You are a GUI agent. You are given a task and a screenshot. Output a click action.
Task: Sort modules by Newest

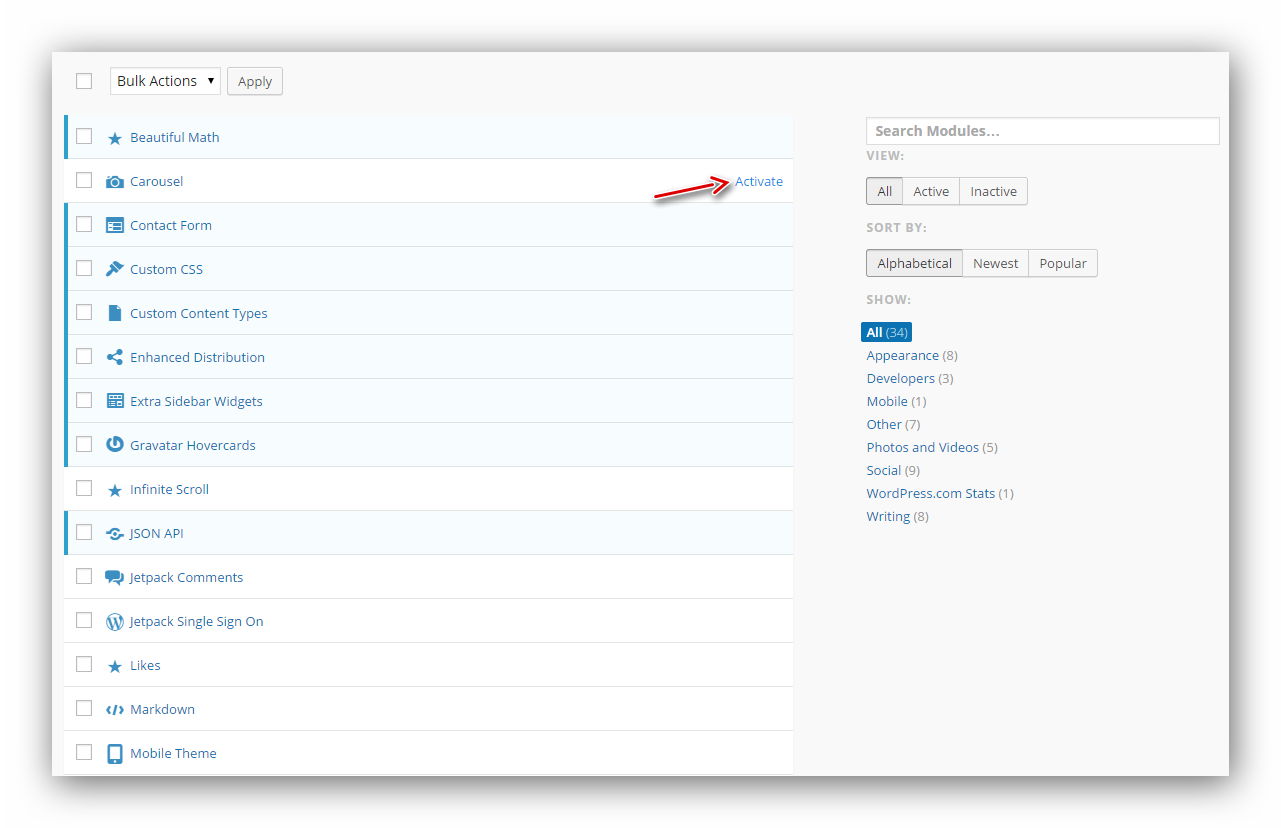996,263
